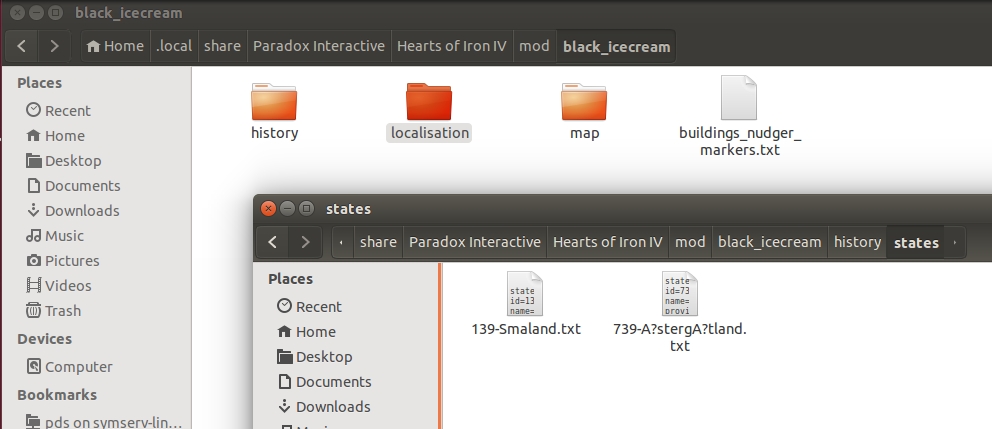Open mod breadcrumb in states window
The height and width of the screenshot is (429, 992).
click(690, 242)
